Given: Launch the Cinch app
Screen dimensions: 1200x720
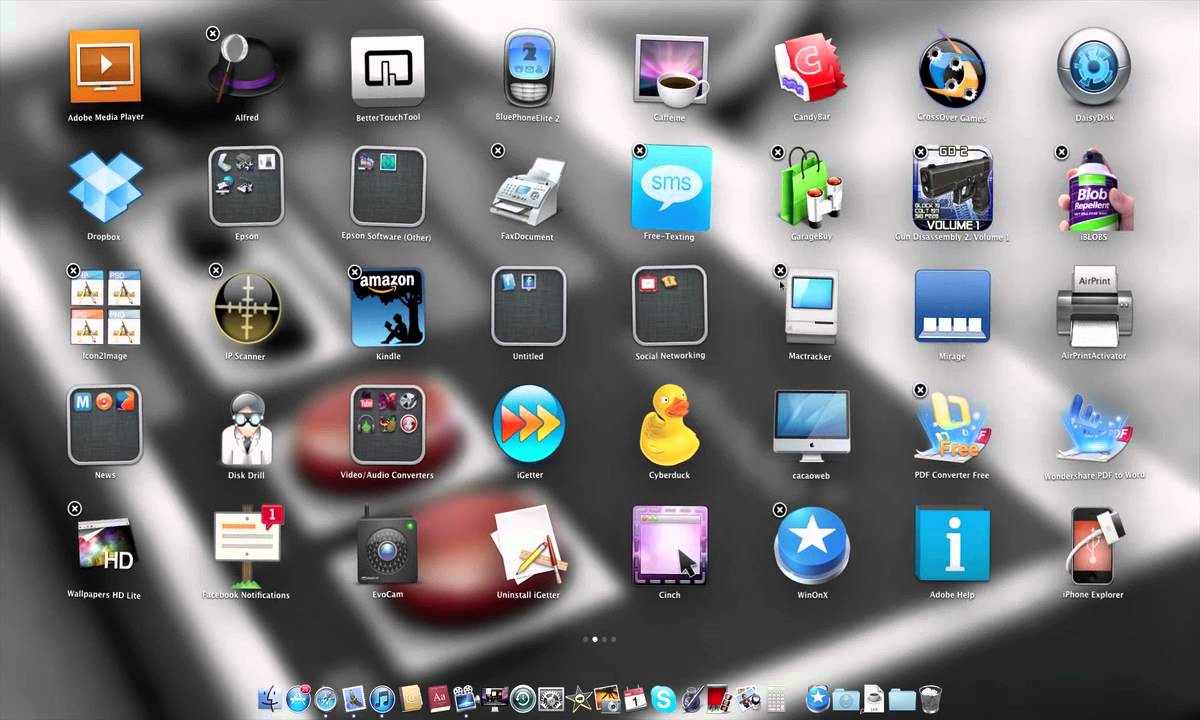Looking at the screenshot, I should pos(670,546).
